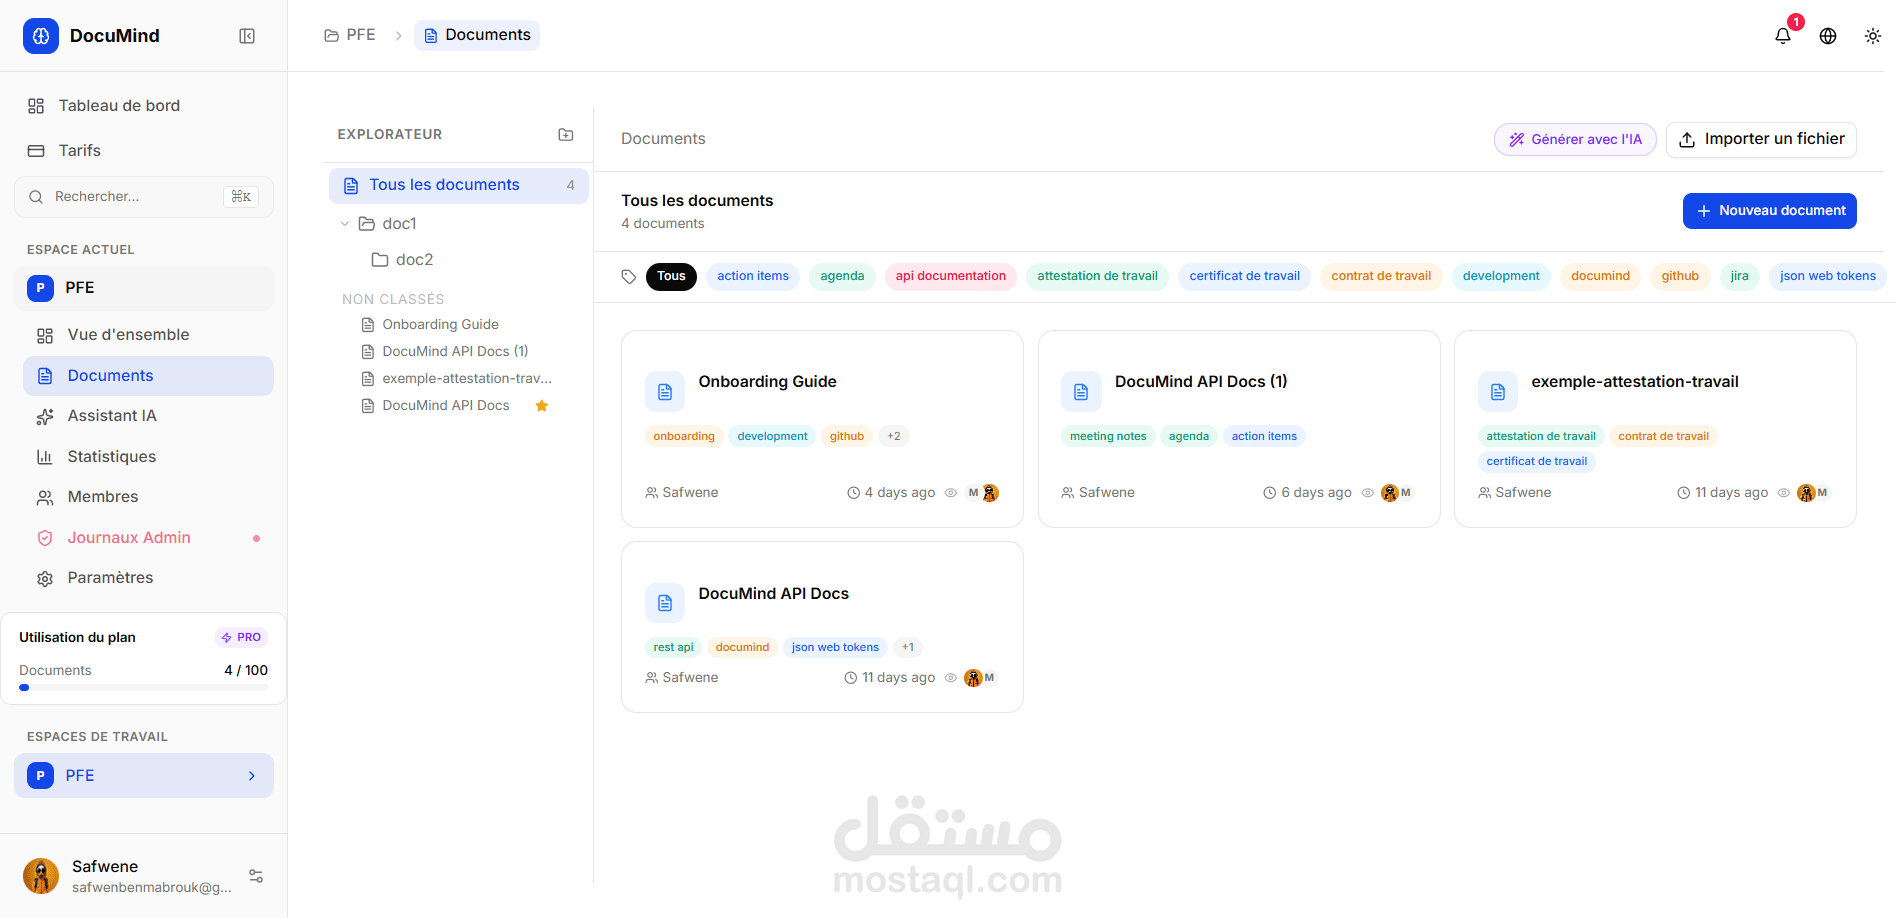
Task: Expand PFE workspace chevron
Action: pyautogui.click(x=252, y=776)
